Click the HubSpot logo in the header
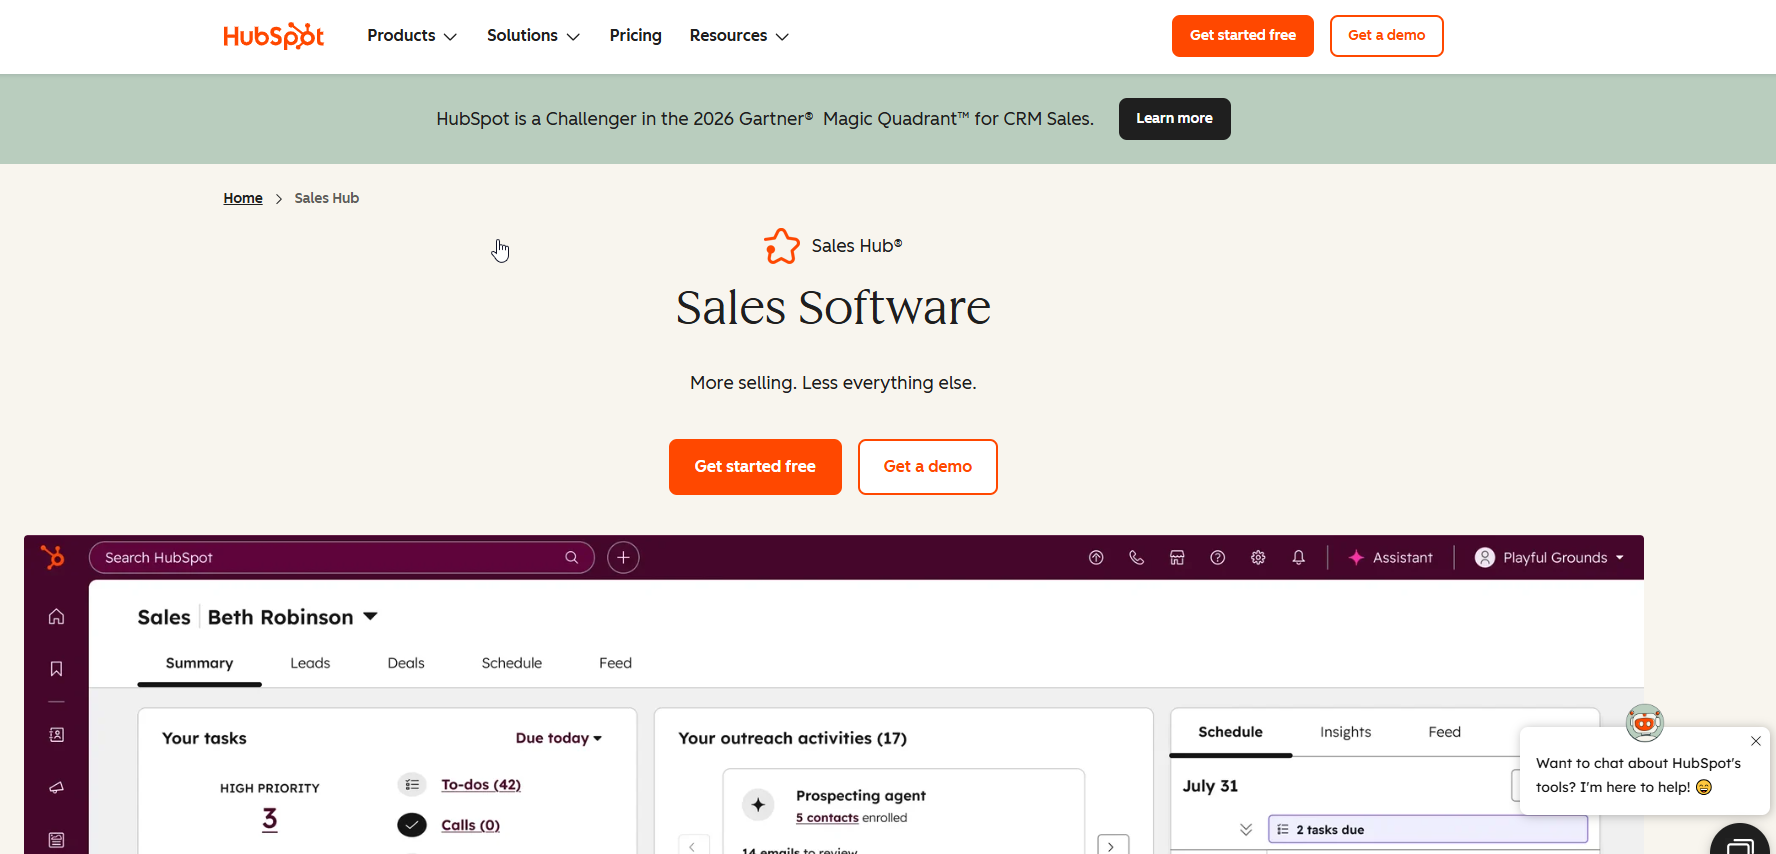The height and width of the screenshot is (854, 1776). click(x=273, y=36)
